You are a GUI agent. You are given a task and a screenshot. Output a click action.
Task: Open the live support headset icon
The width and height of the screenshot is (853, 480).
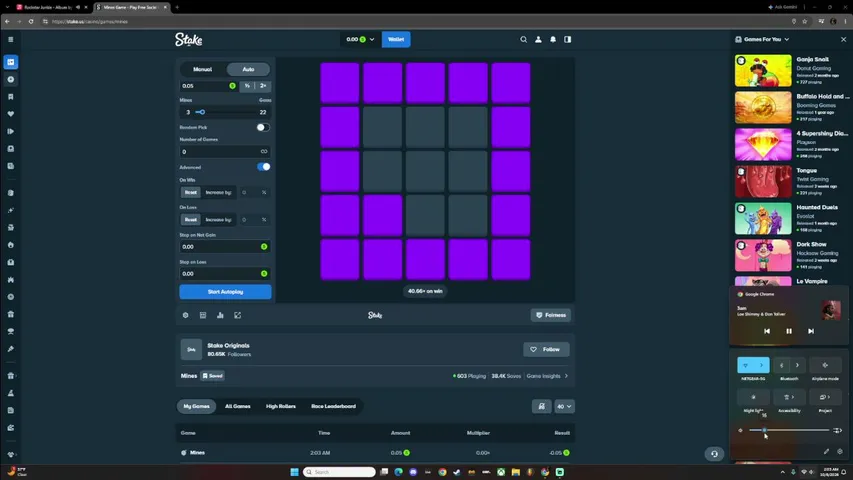coord(714,454)
